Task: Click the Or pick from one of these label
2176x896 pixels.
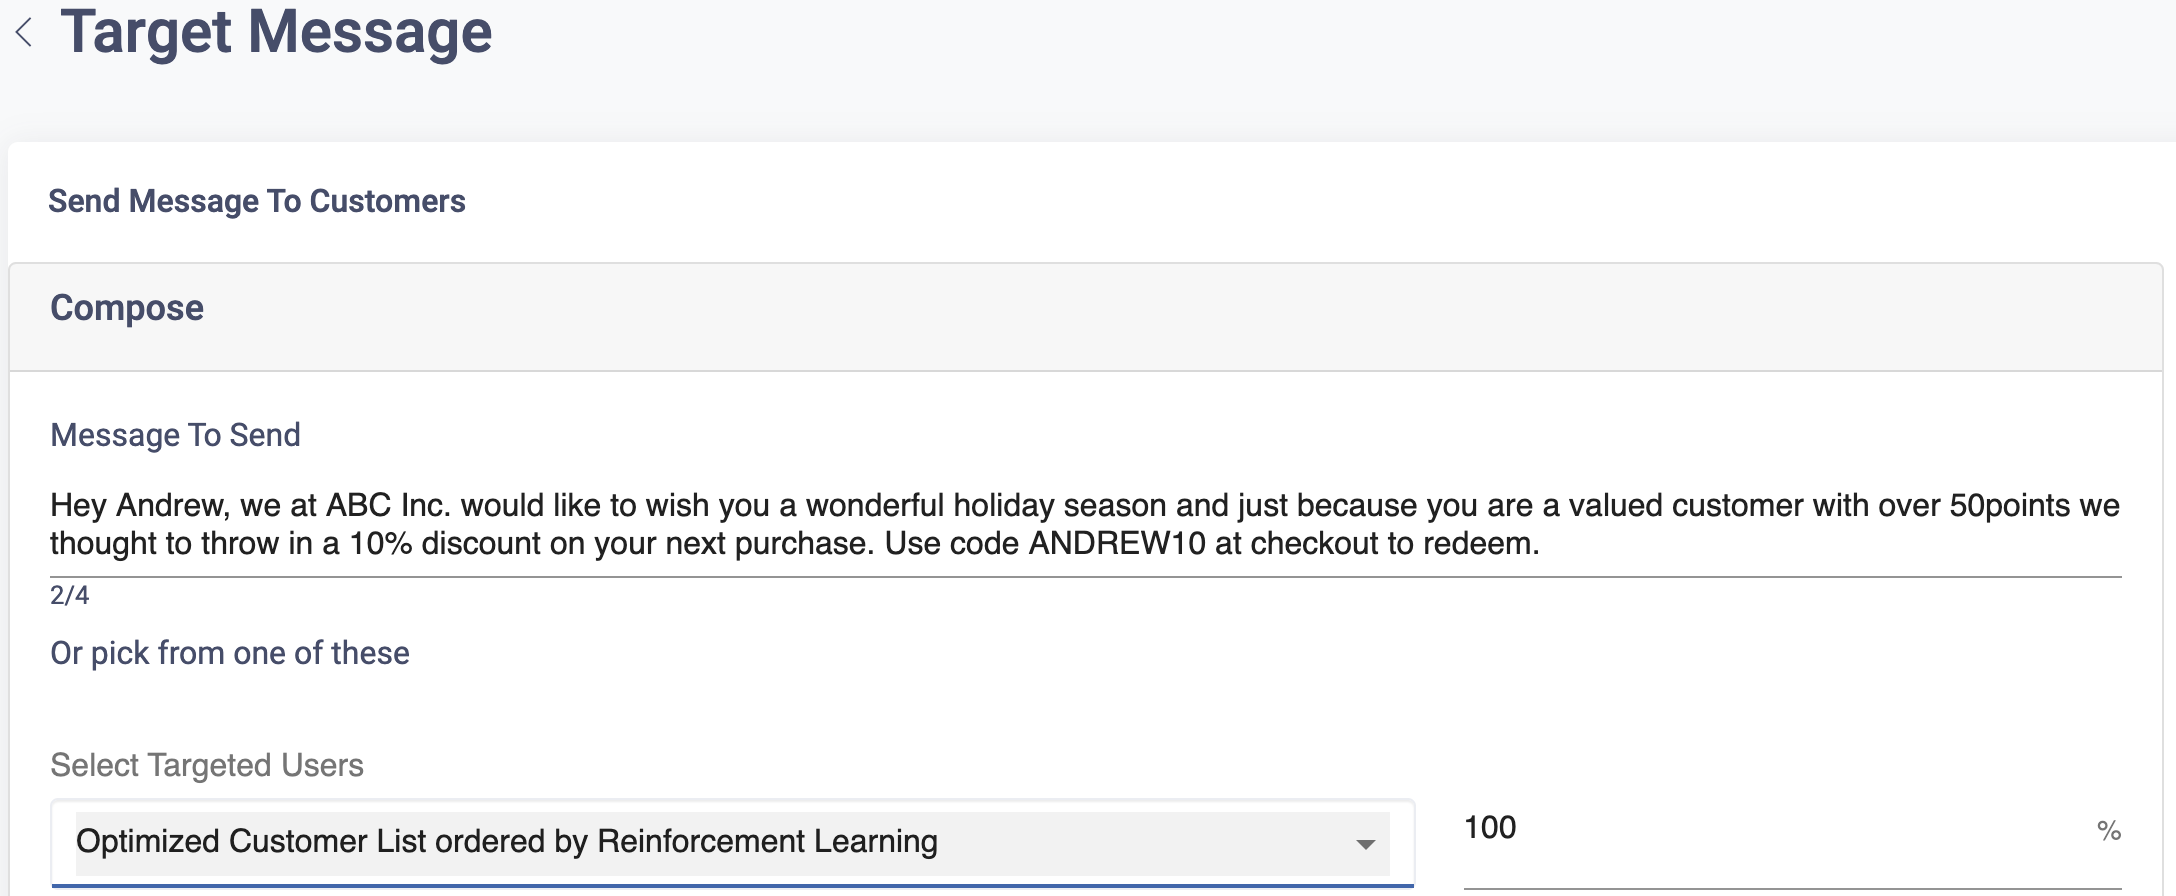Action: click(230, 653)
